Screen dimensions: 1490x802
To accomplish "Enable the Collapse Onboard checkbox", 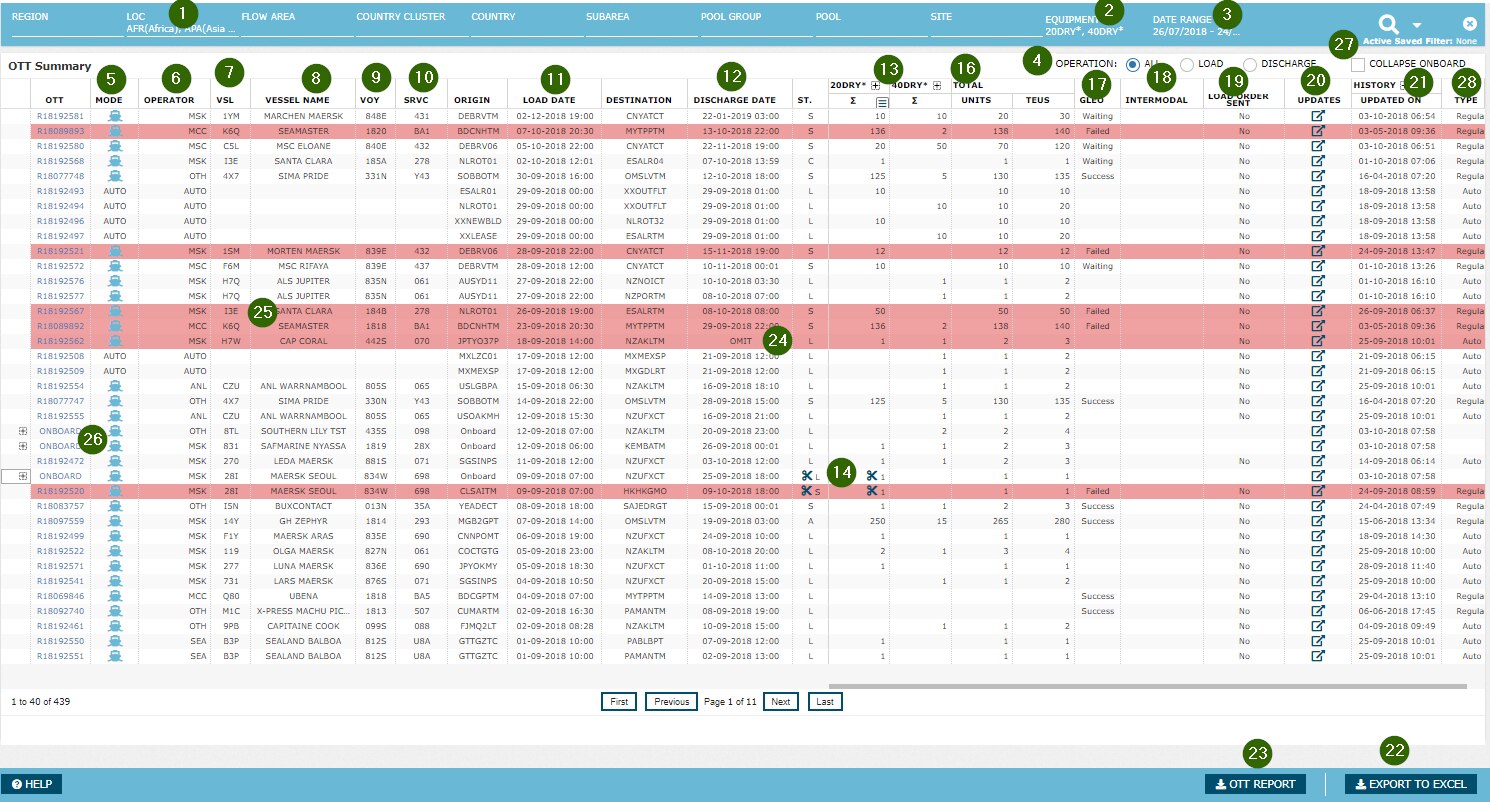I will pyautogui.click(x=1358, y=64).
